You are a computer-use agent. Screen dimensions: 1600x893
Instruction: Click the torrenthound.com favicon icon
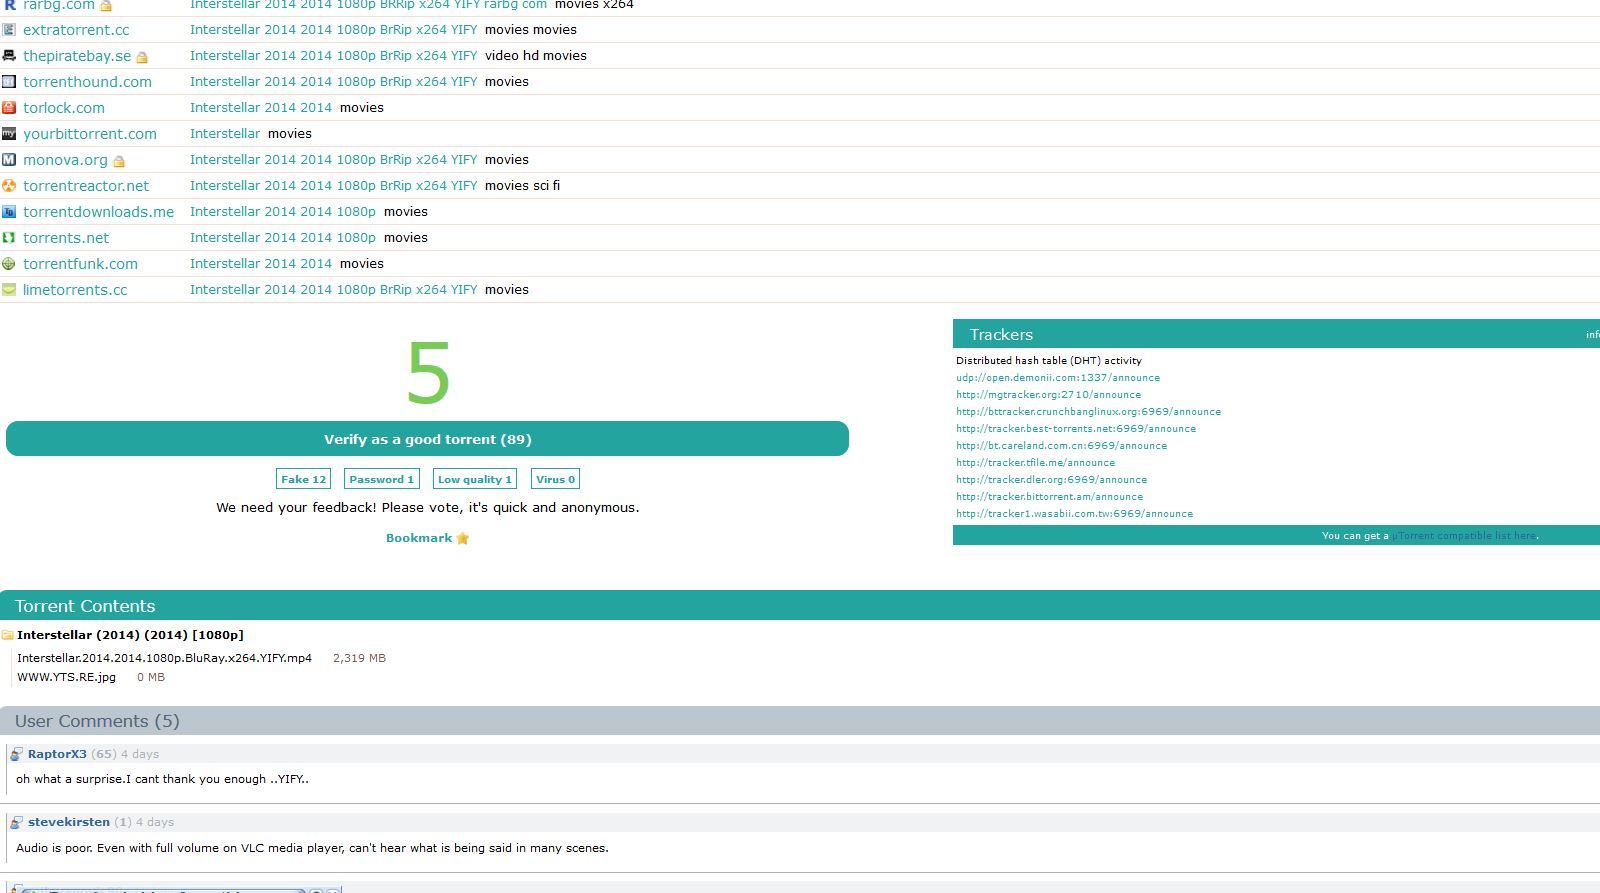tap(9, 81)
